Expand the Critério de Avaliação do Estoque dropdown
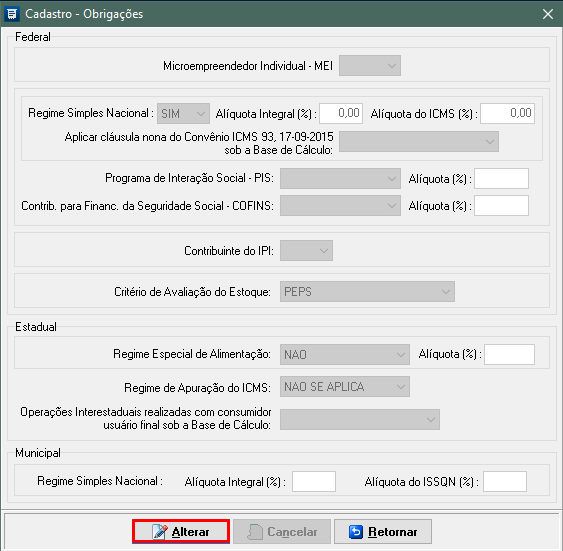The width and height of the screenshot is (563, 551). [367, 291]
